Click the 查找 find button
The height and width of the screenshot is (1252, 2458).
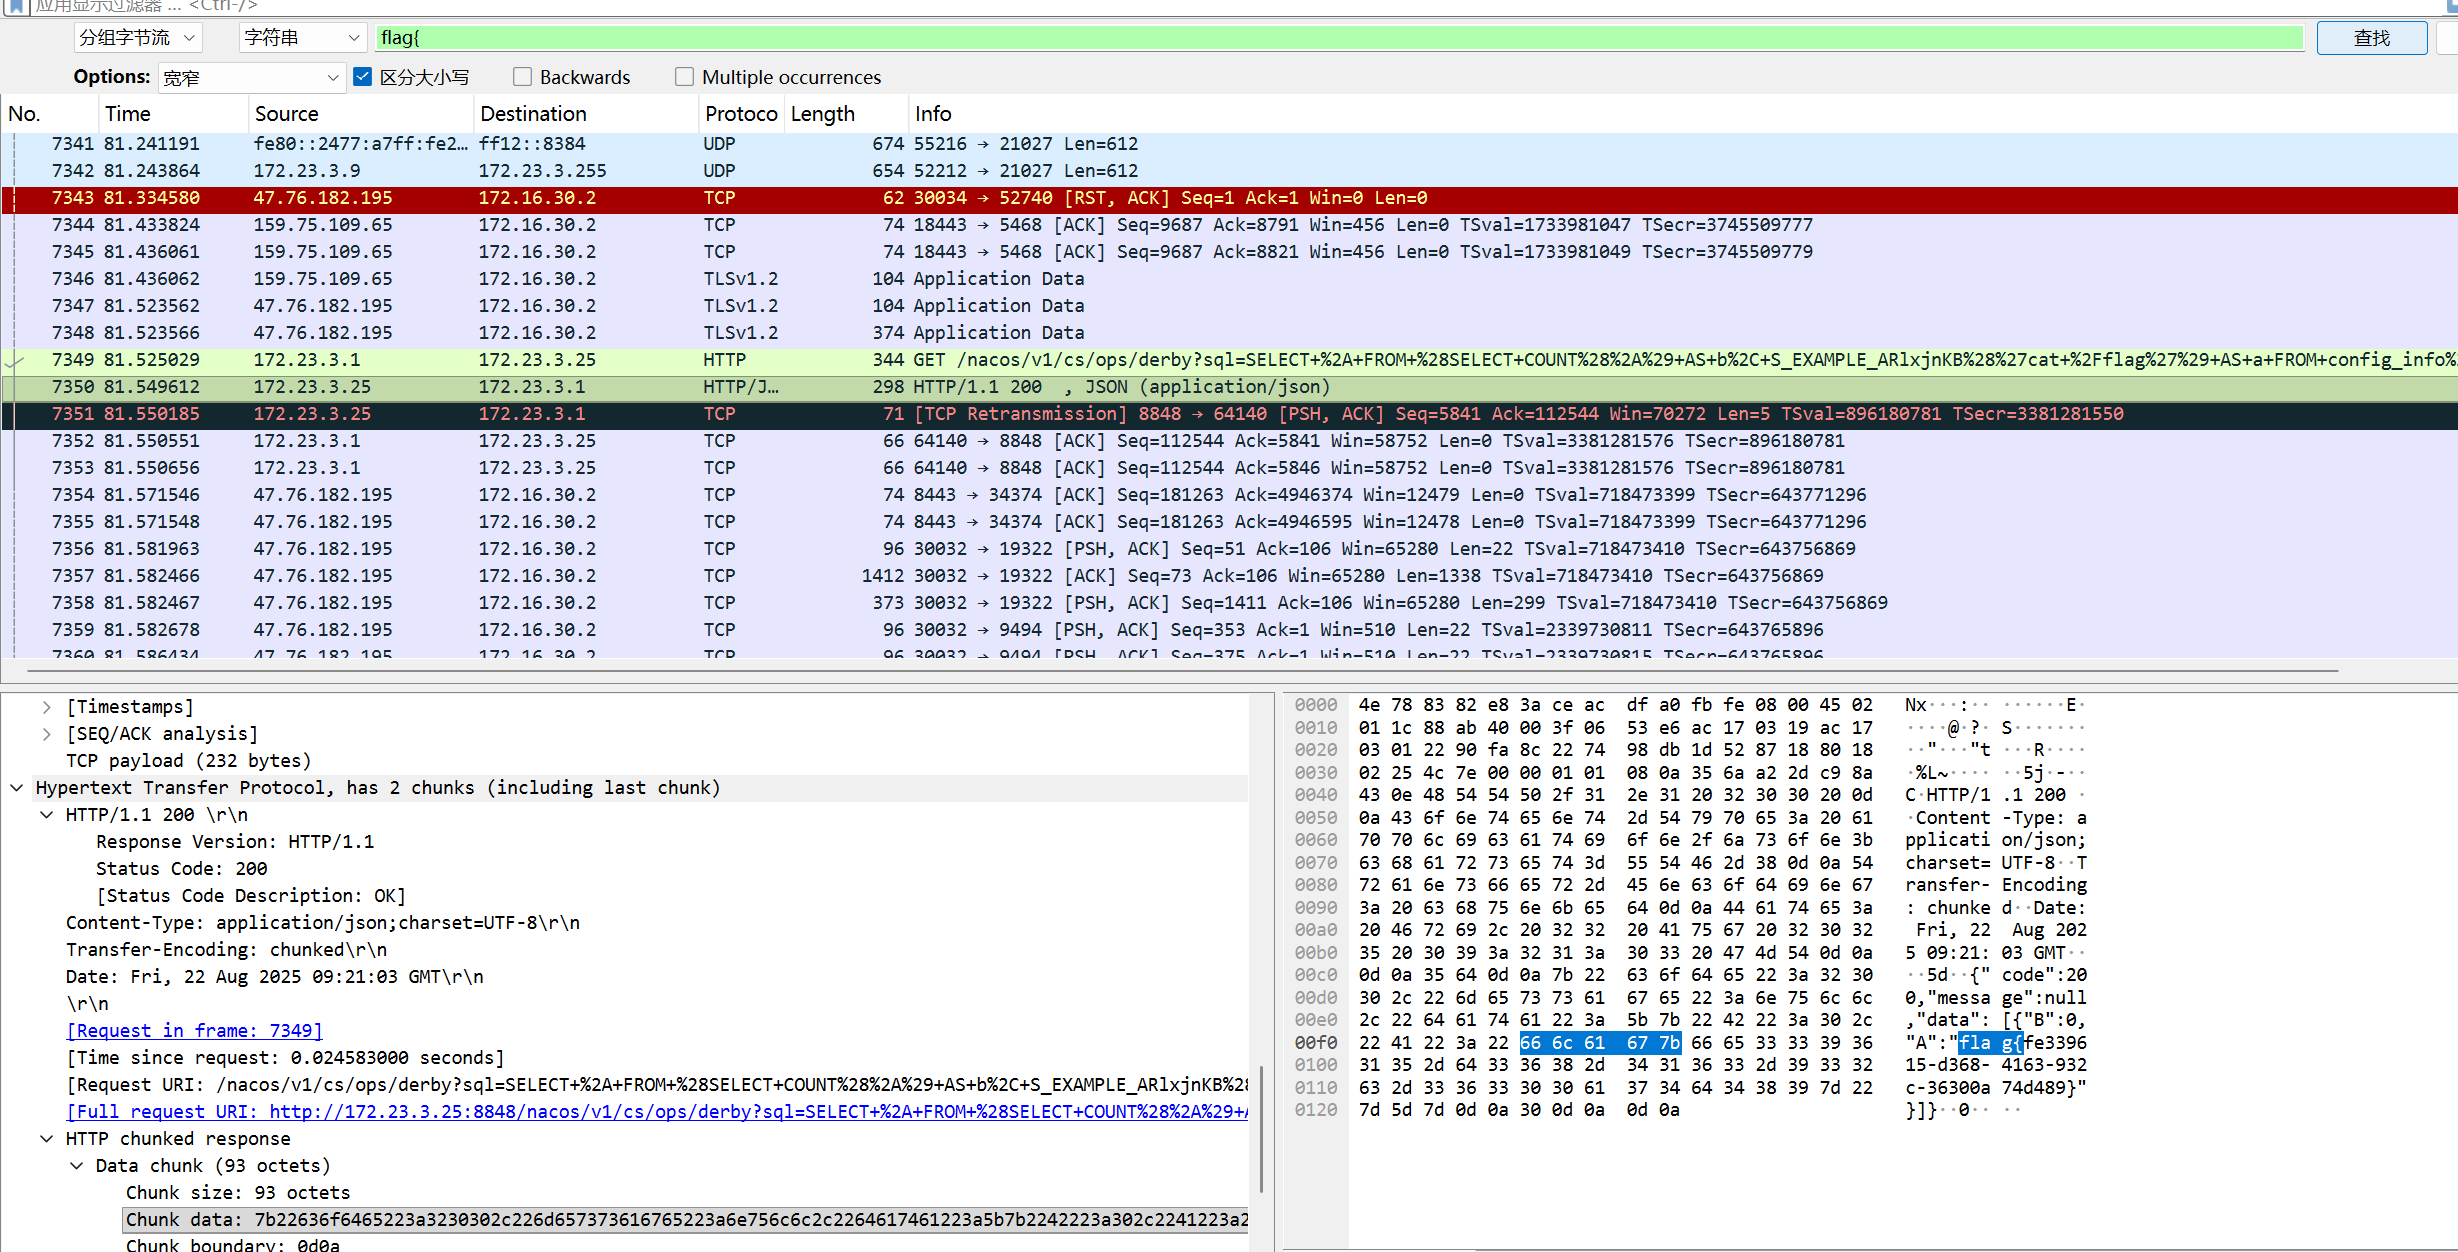(x=2370, y=38)
